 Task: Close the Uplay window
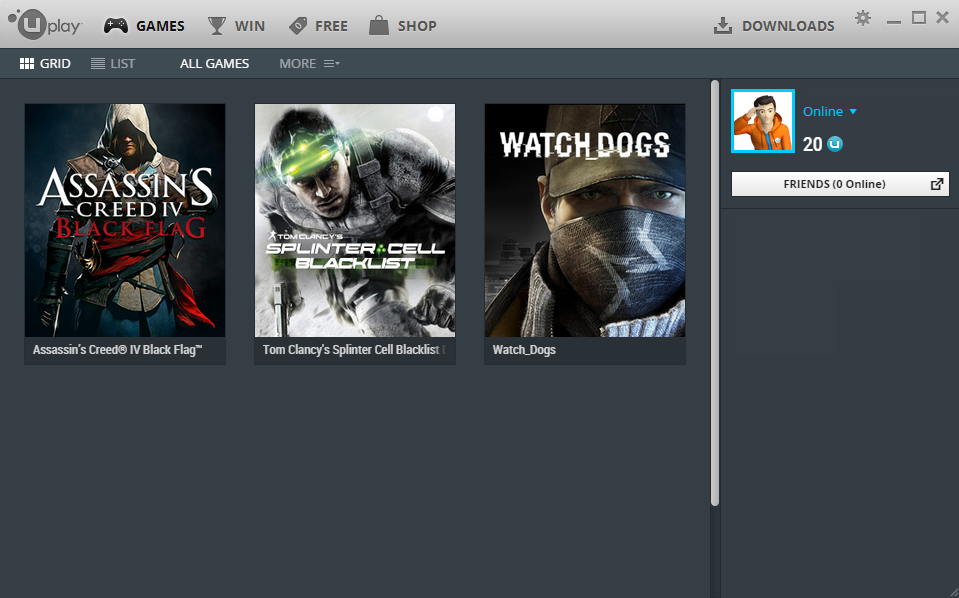tap(942, 18)
